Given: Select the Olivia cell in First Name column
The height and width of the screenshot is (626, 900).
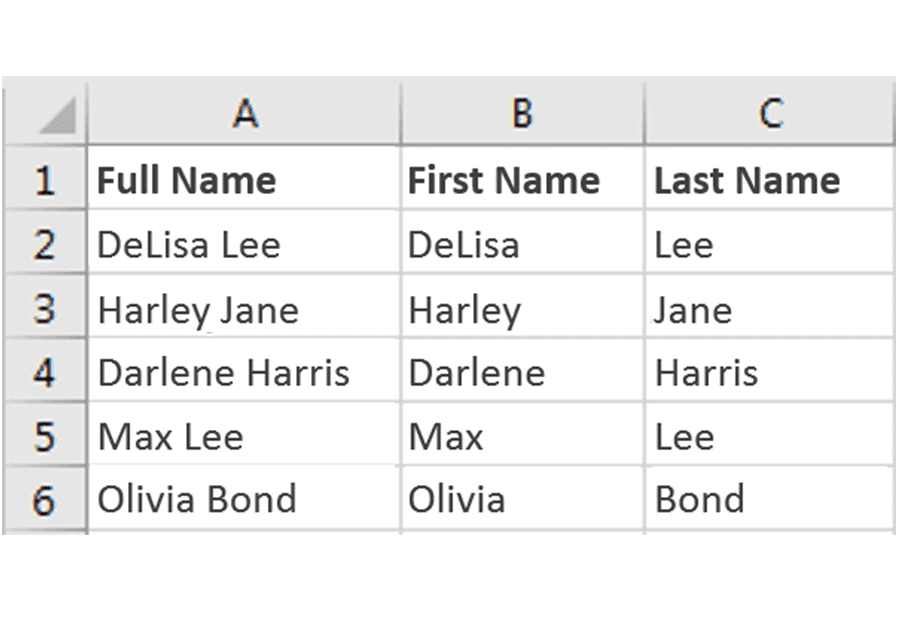Looking at the screenshot, I should (x=523, y=500).
